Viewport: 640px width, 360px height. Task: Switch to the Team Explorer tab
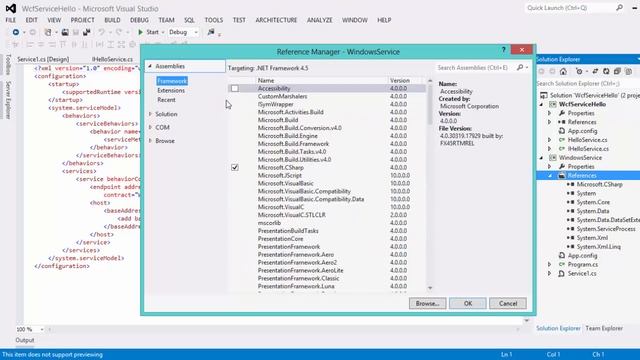click(x=604, y=328)
